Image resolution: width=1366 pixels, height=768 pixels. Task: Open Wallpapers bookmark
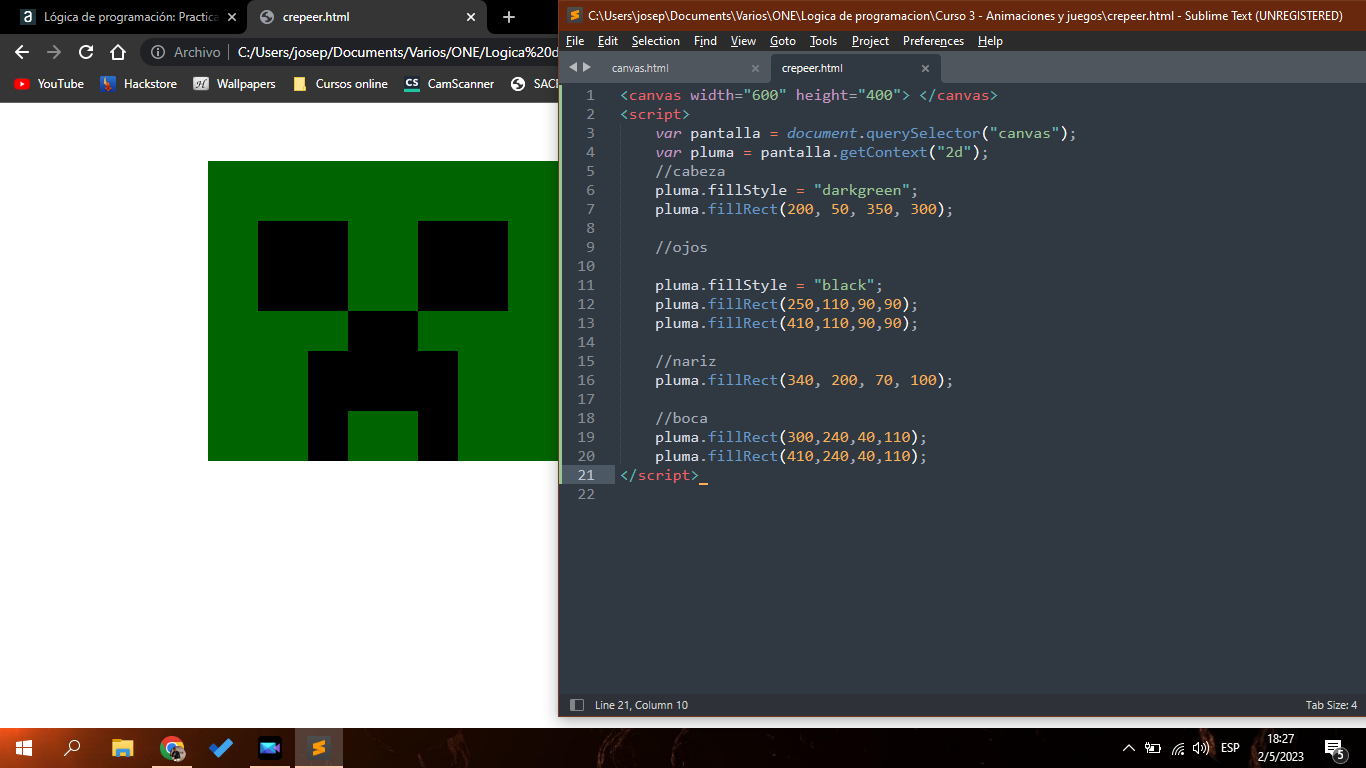[x=234, y=84]
